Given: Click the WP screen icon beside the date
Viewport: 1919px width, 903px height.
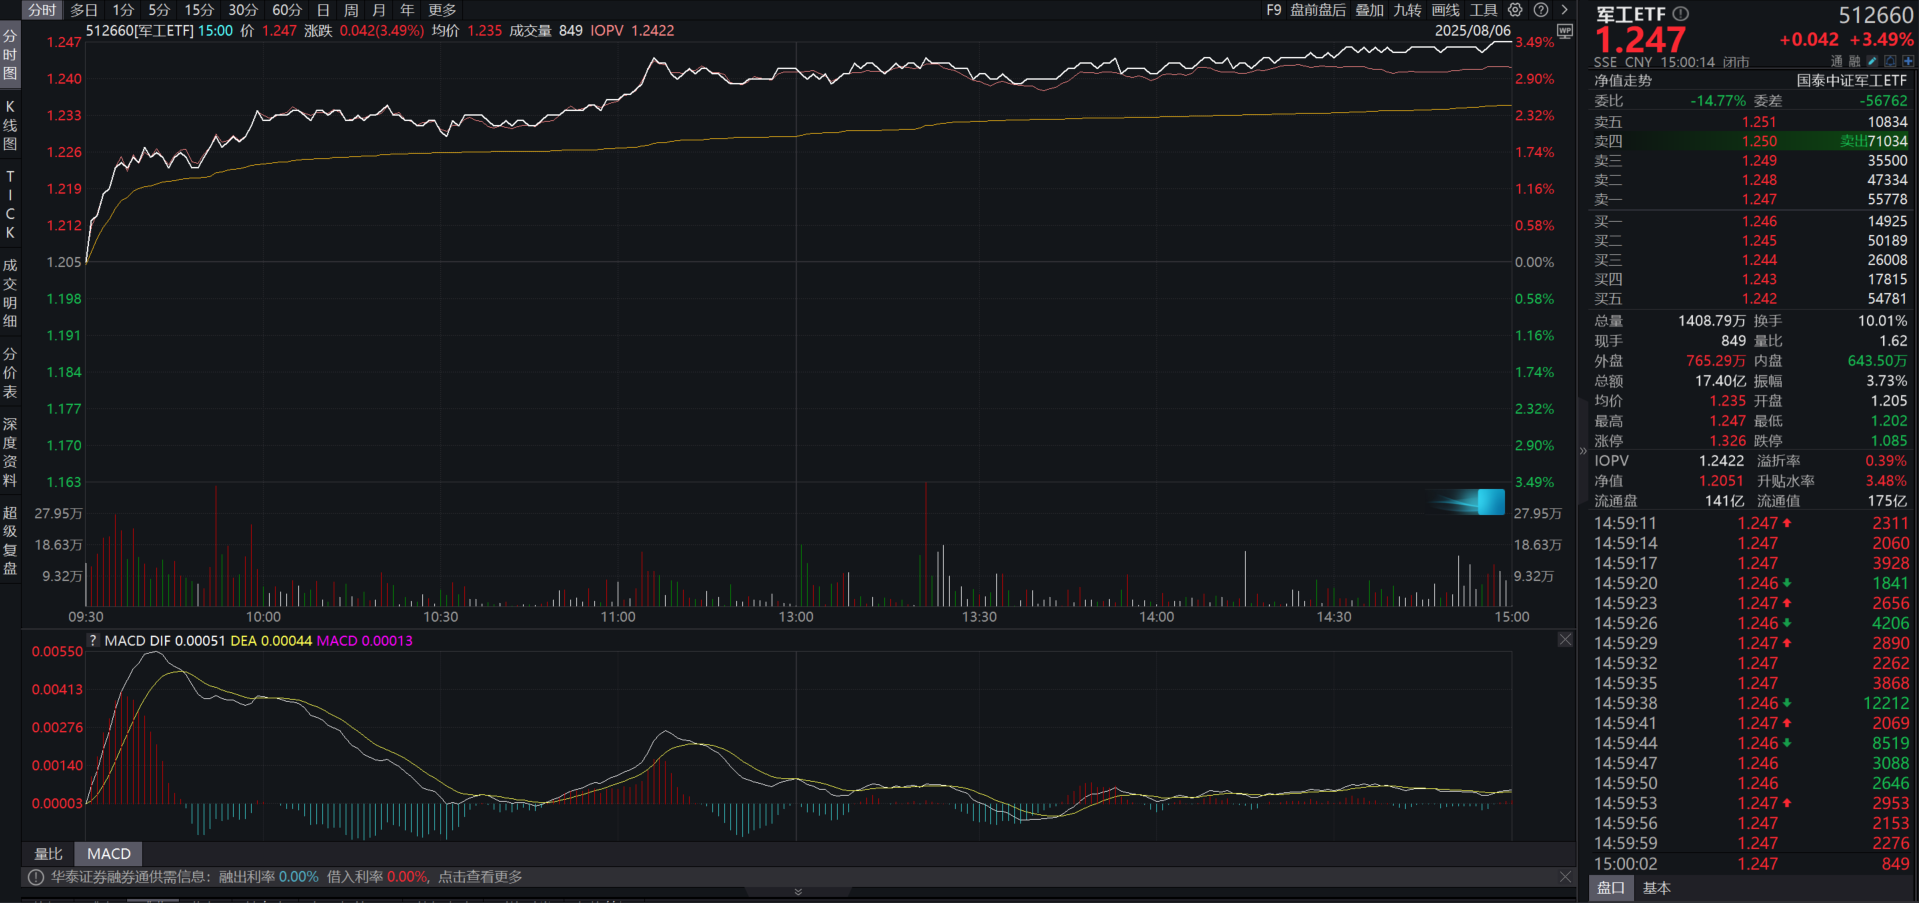Looking at the screenshot, I should 1565,31.
